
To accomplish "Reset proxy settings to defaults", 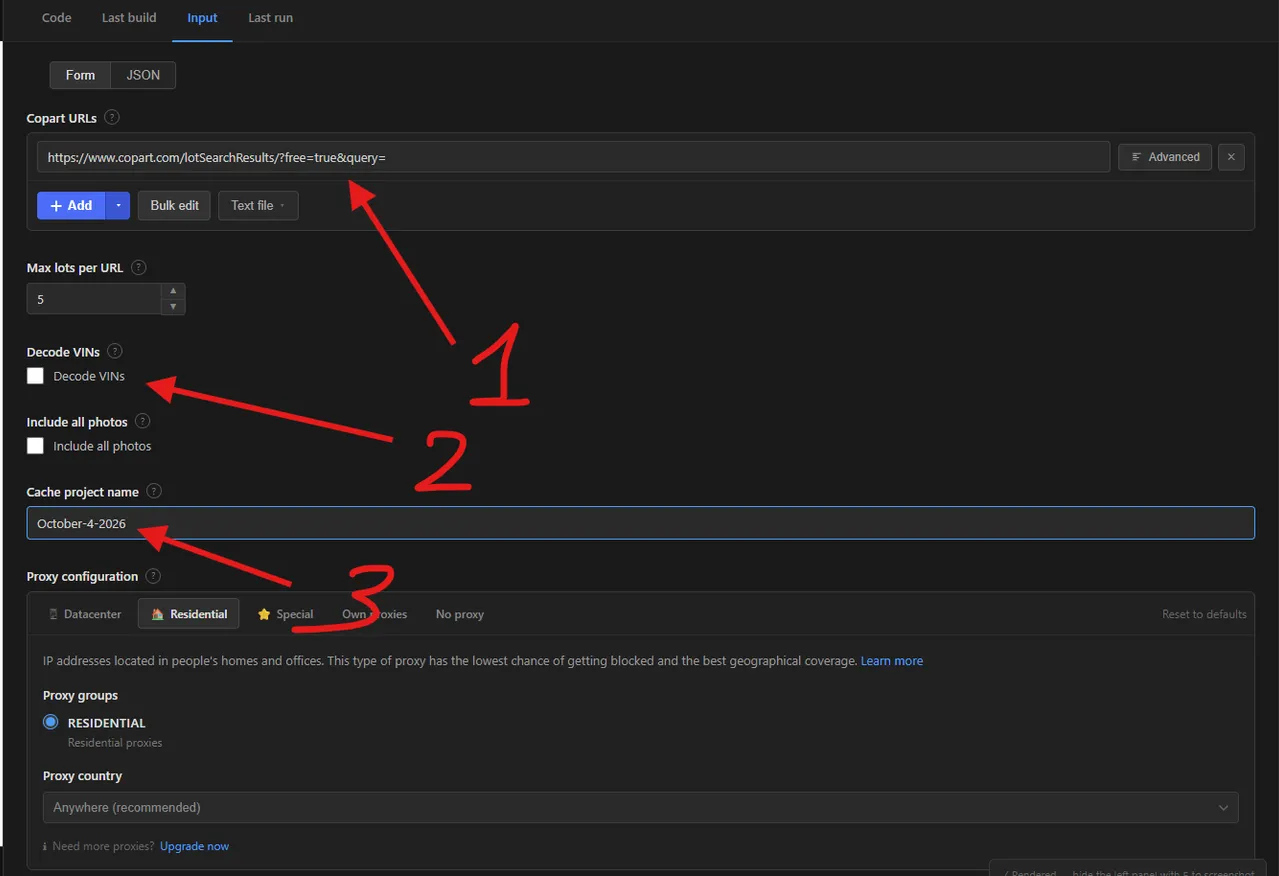I will point(1204,614).
